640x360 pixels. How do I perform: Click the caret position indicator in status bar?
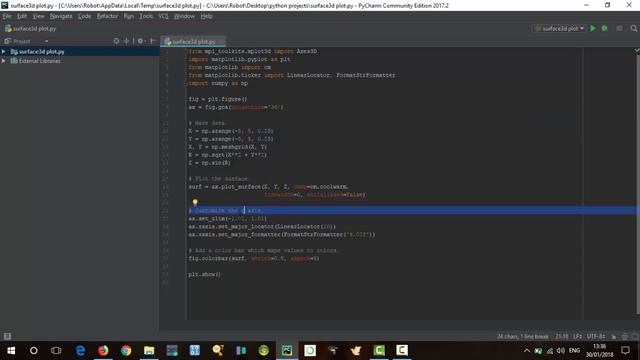562,336
